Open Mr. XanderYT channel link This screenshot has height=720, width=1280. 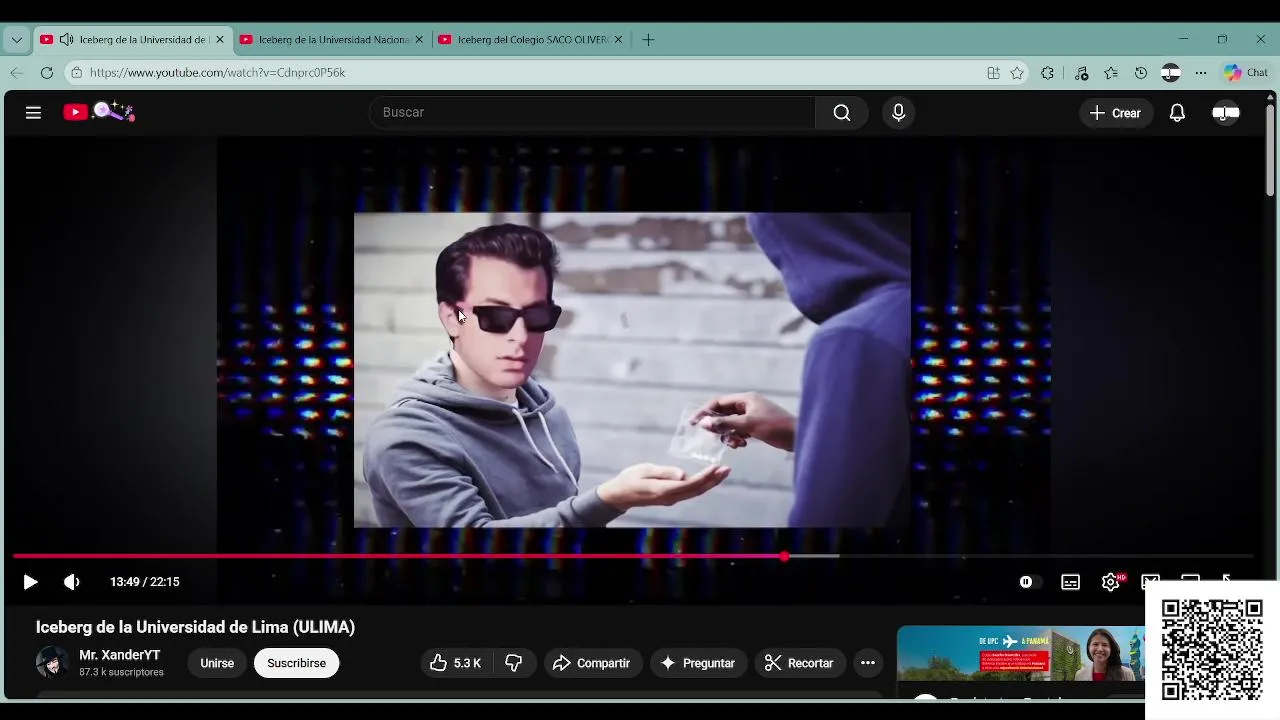point(120,655)
